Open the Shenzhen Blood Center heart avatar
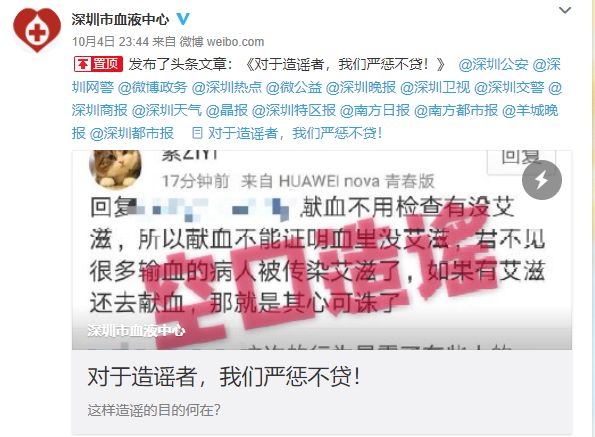 37,30
